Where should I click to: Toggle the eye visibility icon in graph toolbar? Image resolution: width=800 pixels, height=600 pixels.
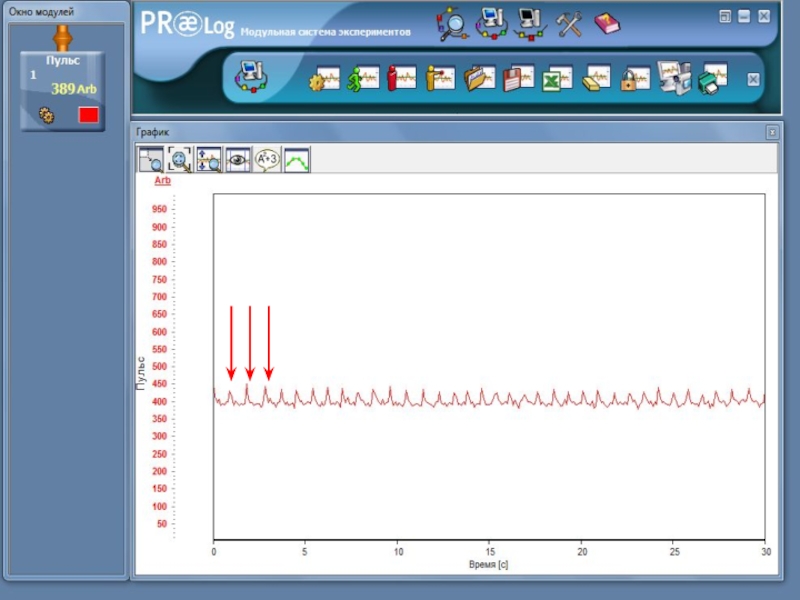238,159
